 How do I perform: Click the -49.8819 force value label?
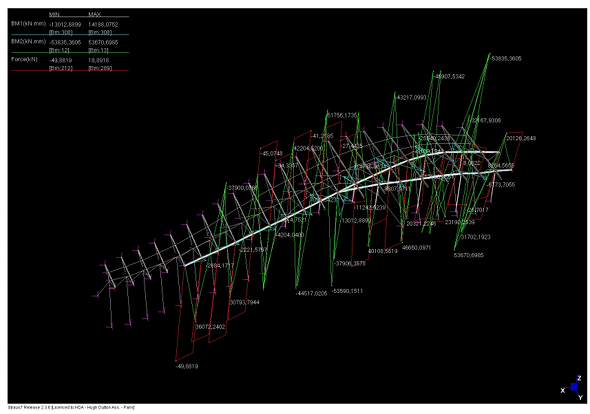(187, 366)
